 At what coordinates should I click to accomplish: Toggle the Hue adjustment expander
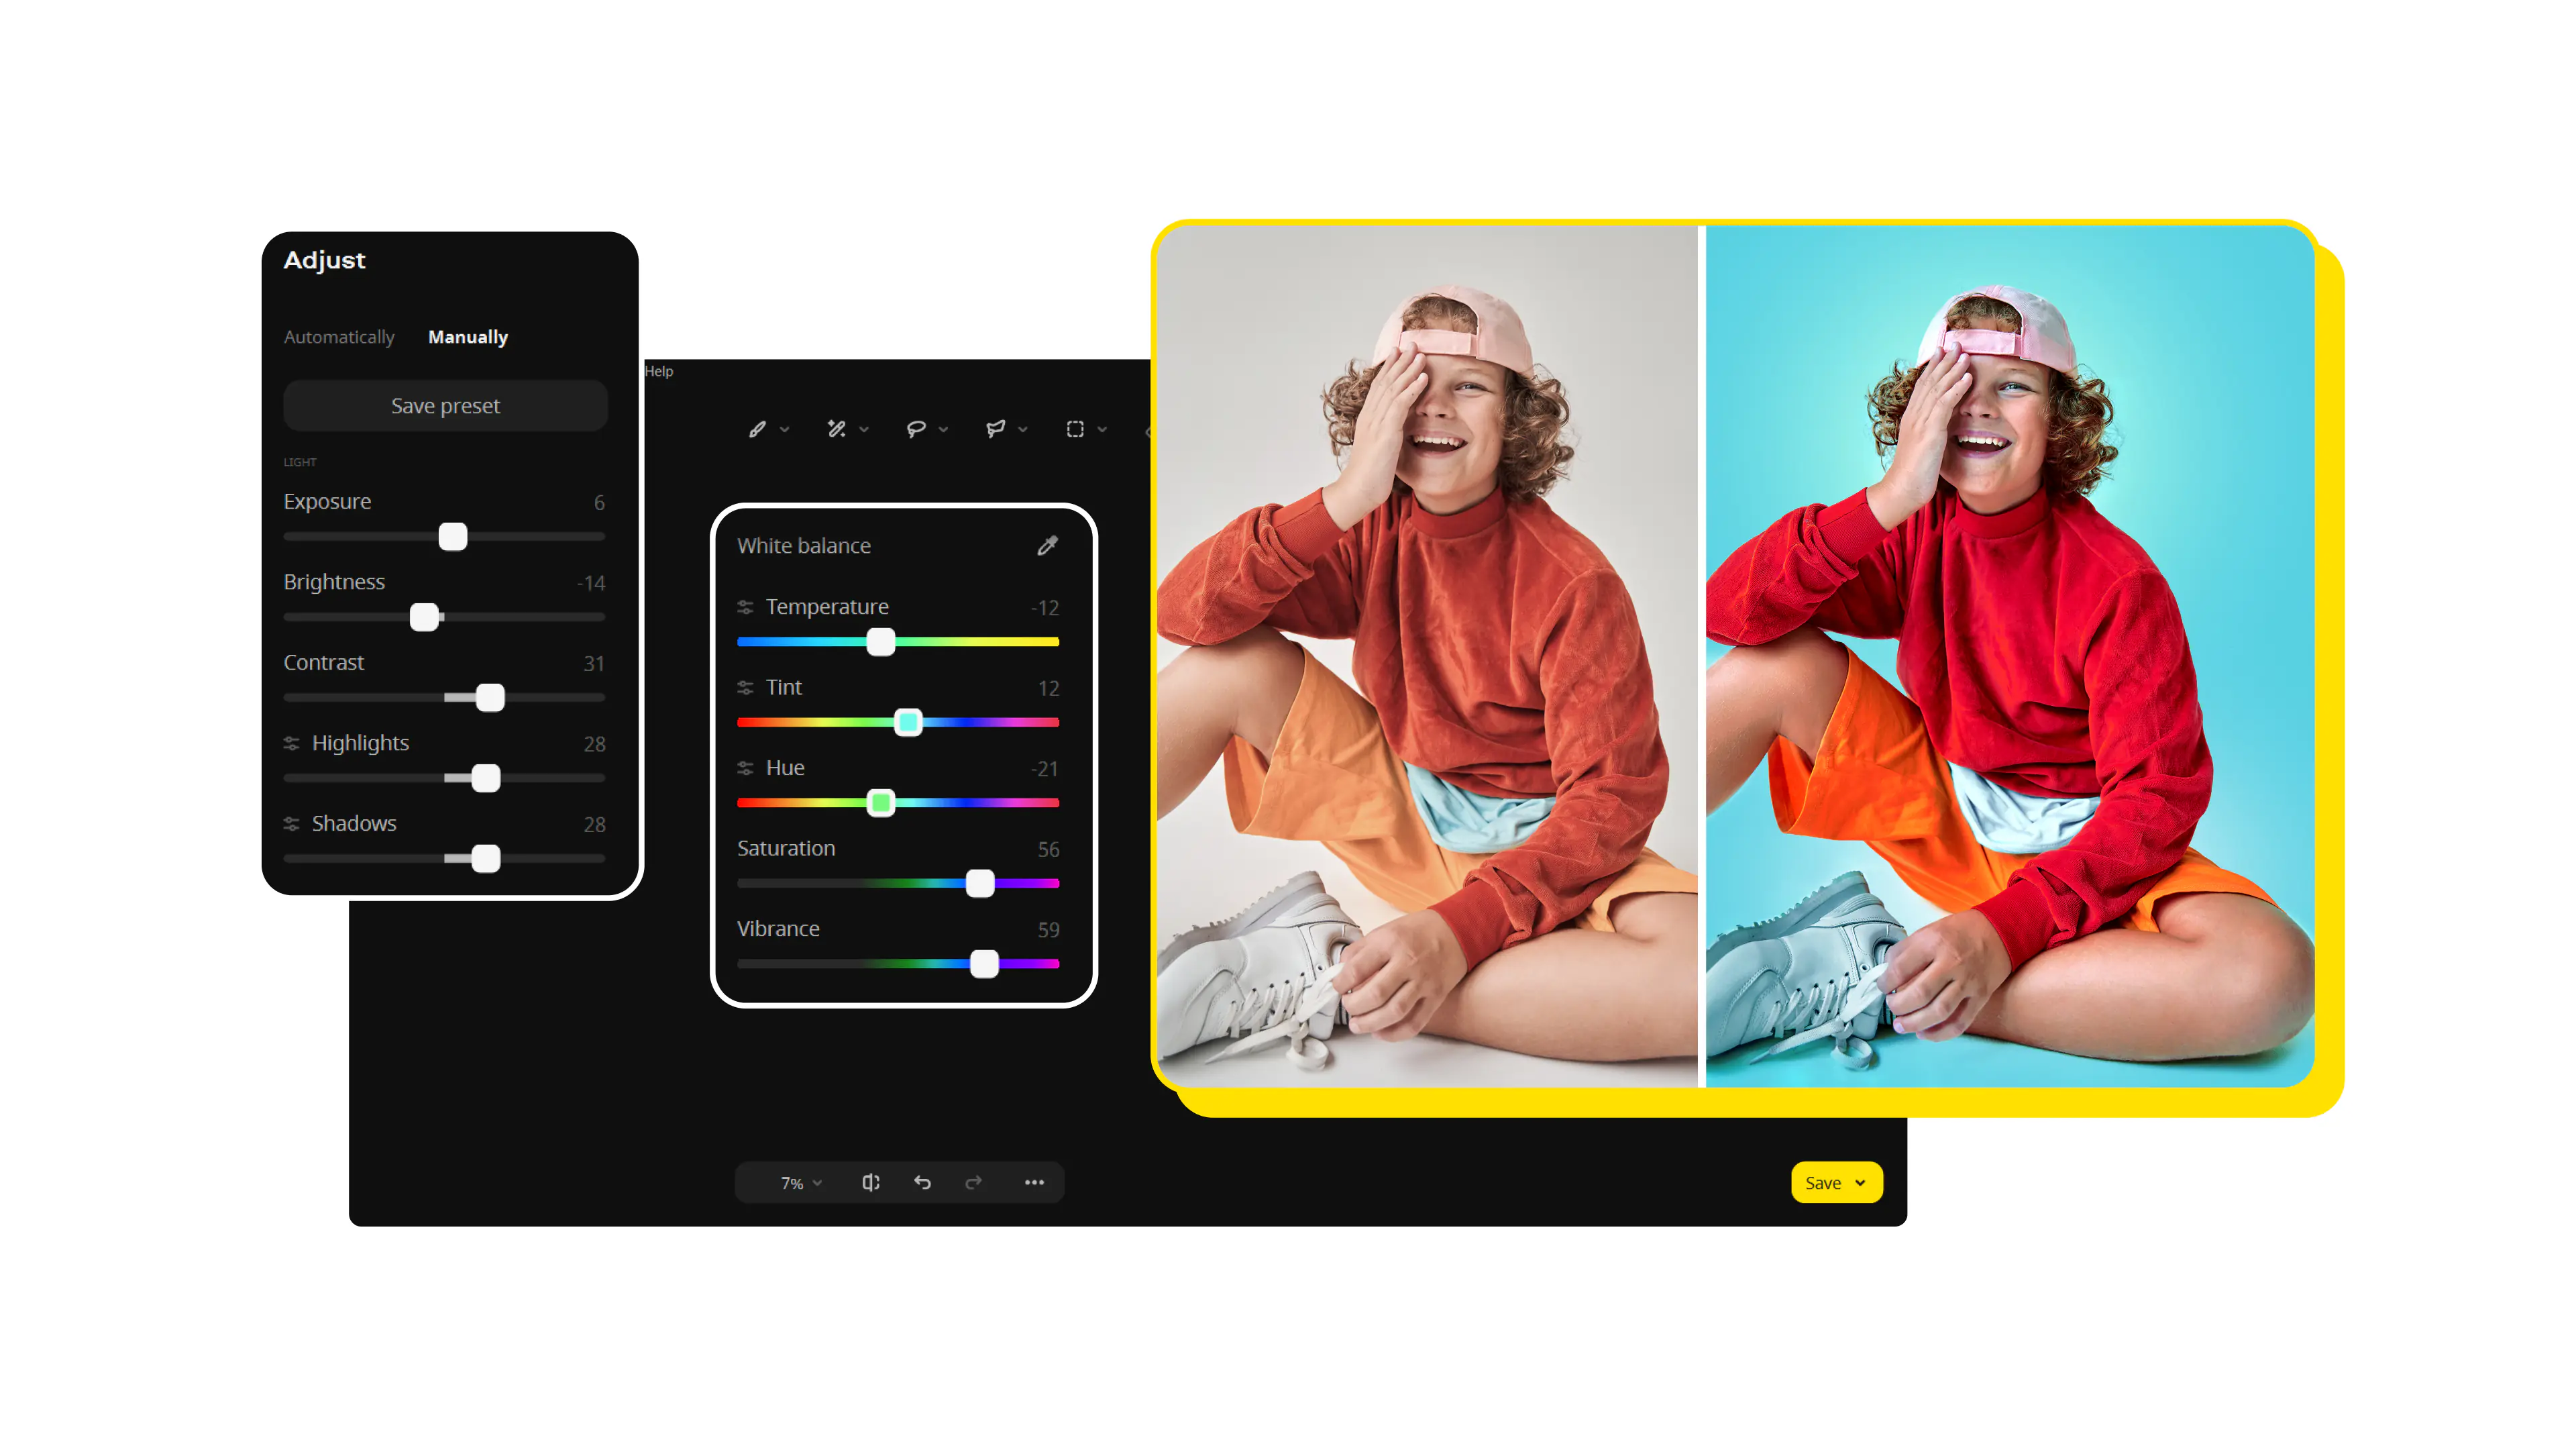click(747, 767)
